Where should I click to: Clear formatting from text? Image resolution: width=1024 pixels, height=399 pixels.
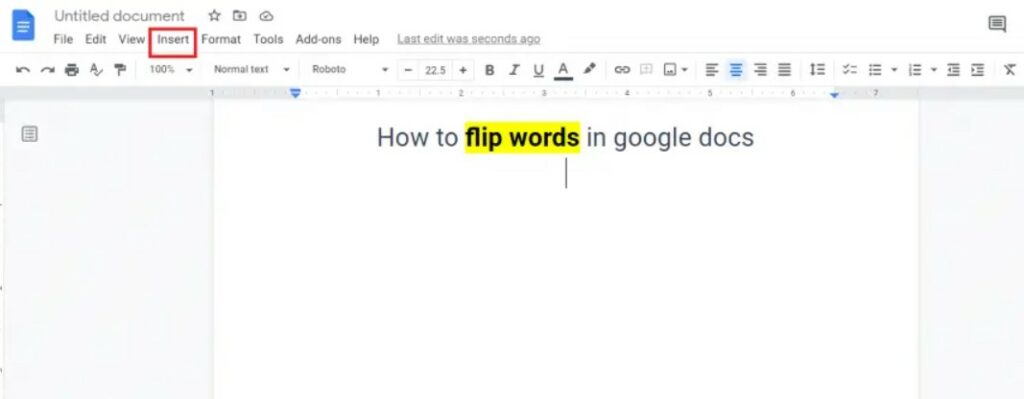point(1010,70)
